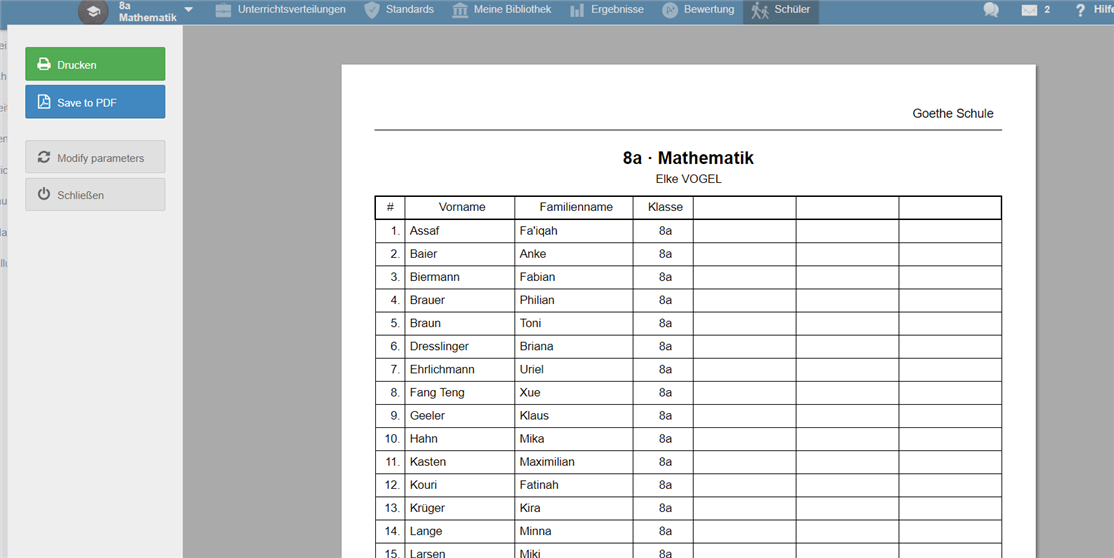Select the cell Krüger

pos(460,508)
